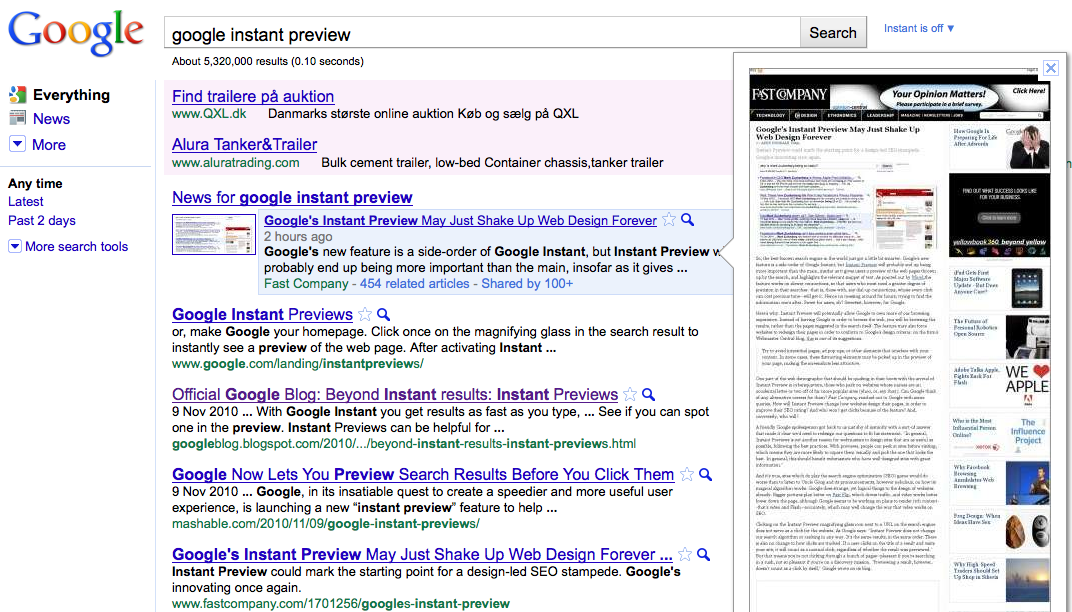The width and height of the screenshot is (1072, 612).
Task: Click www.google.com/landing/instantpreviews/ URL
Action: (297, 364)
